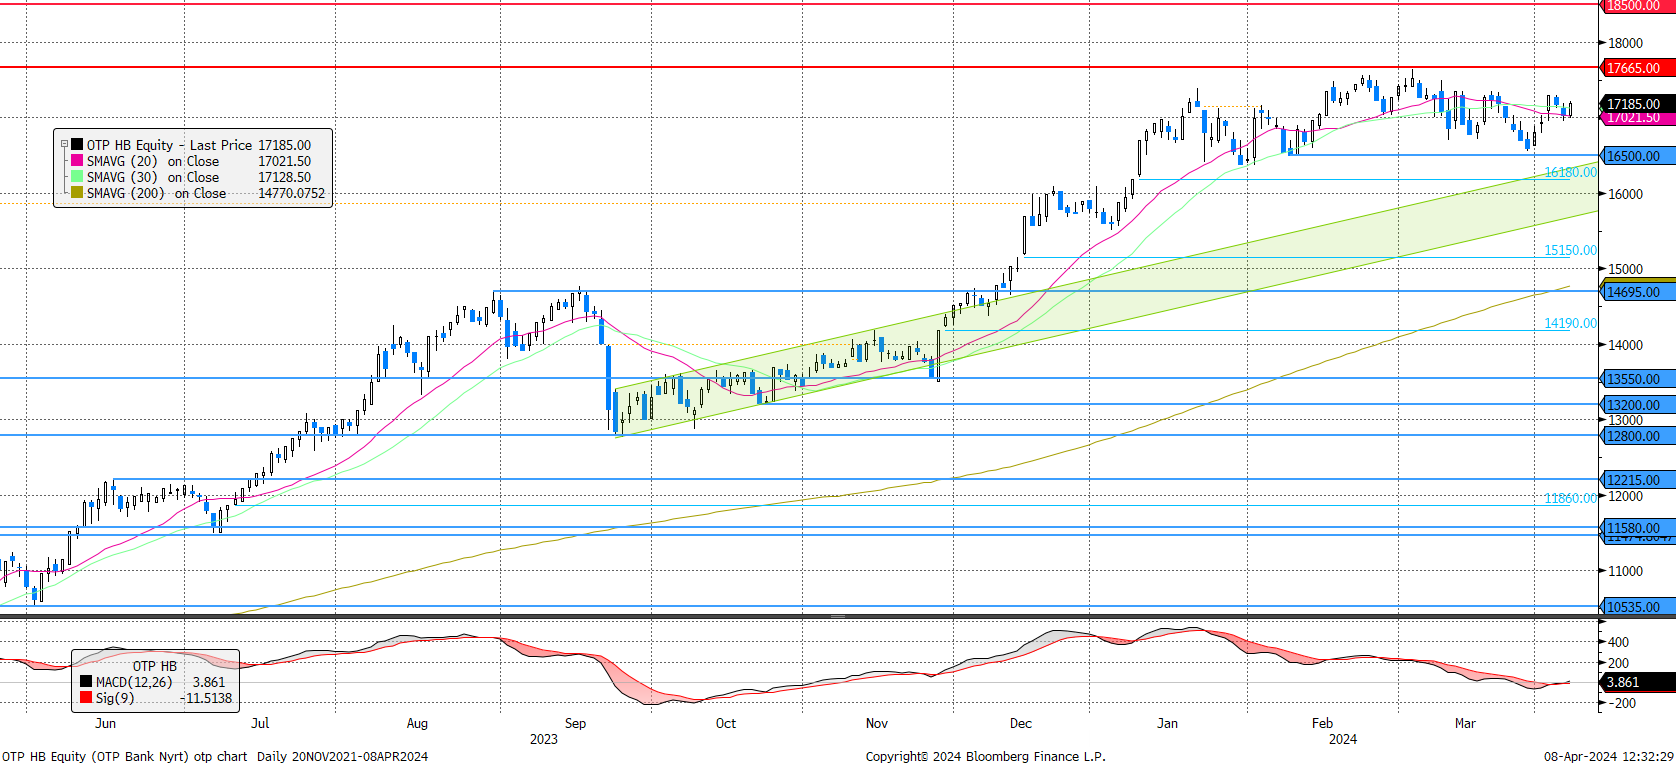Click the 400 MACD axis tick

click(1618, 642)
